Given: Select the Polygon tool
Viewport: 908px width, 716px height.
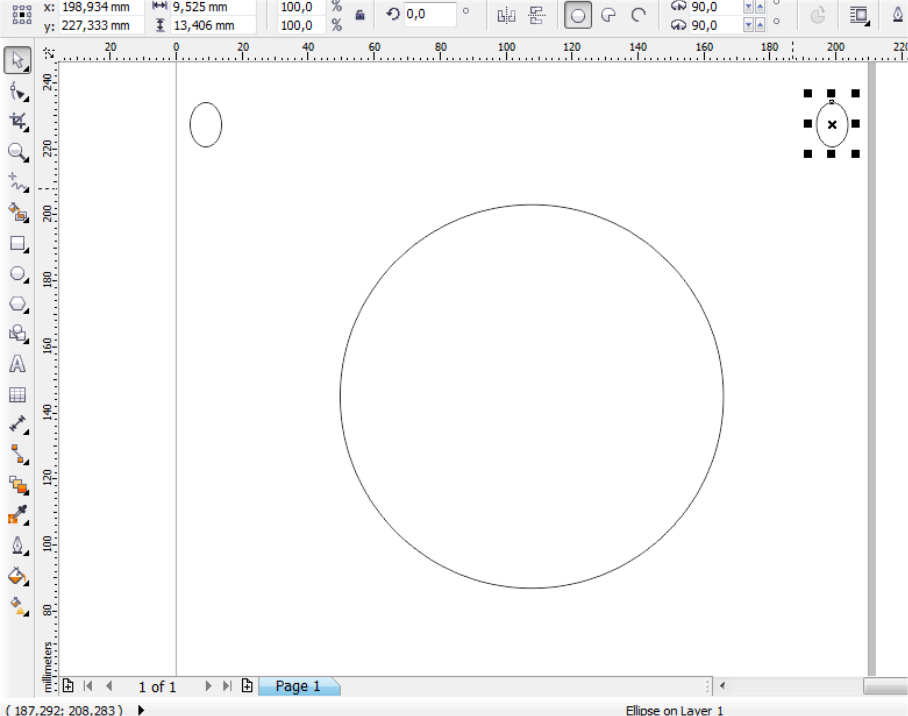Looking at the screenshot, I should coord(16,304).
